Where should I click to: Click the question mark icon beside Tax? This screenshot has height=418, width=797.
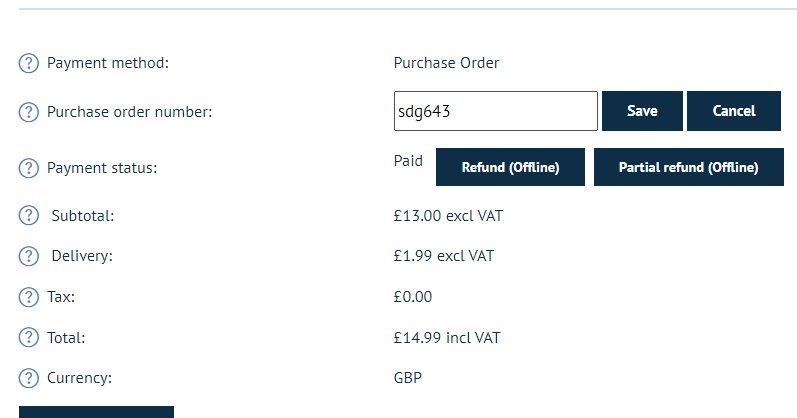[28, 296]
